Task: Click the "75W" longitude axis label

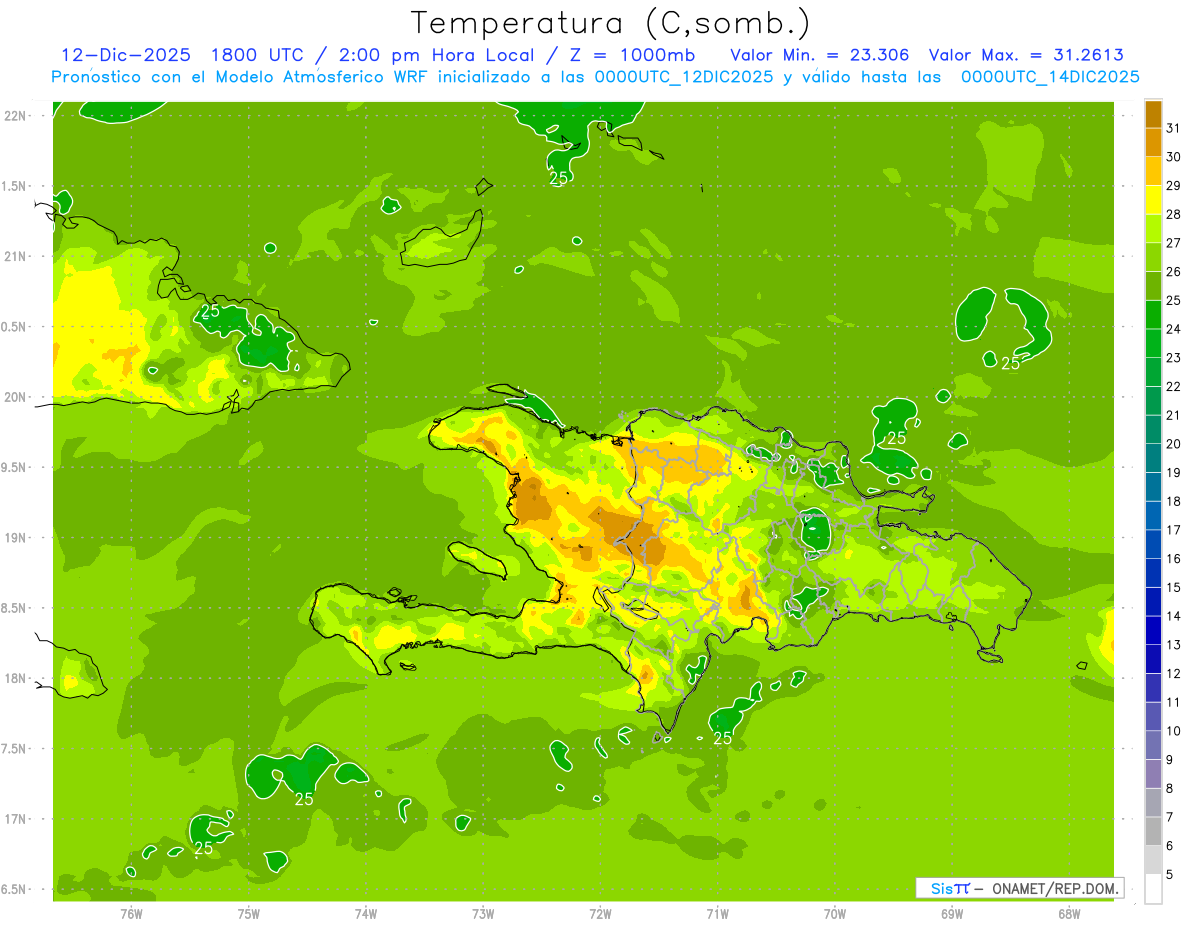Action: [x=248, y=913]
